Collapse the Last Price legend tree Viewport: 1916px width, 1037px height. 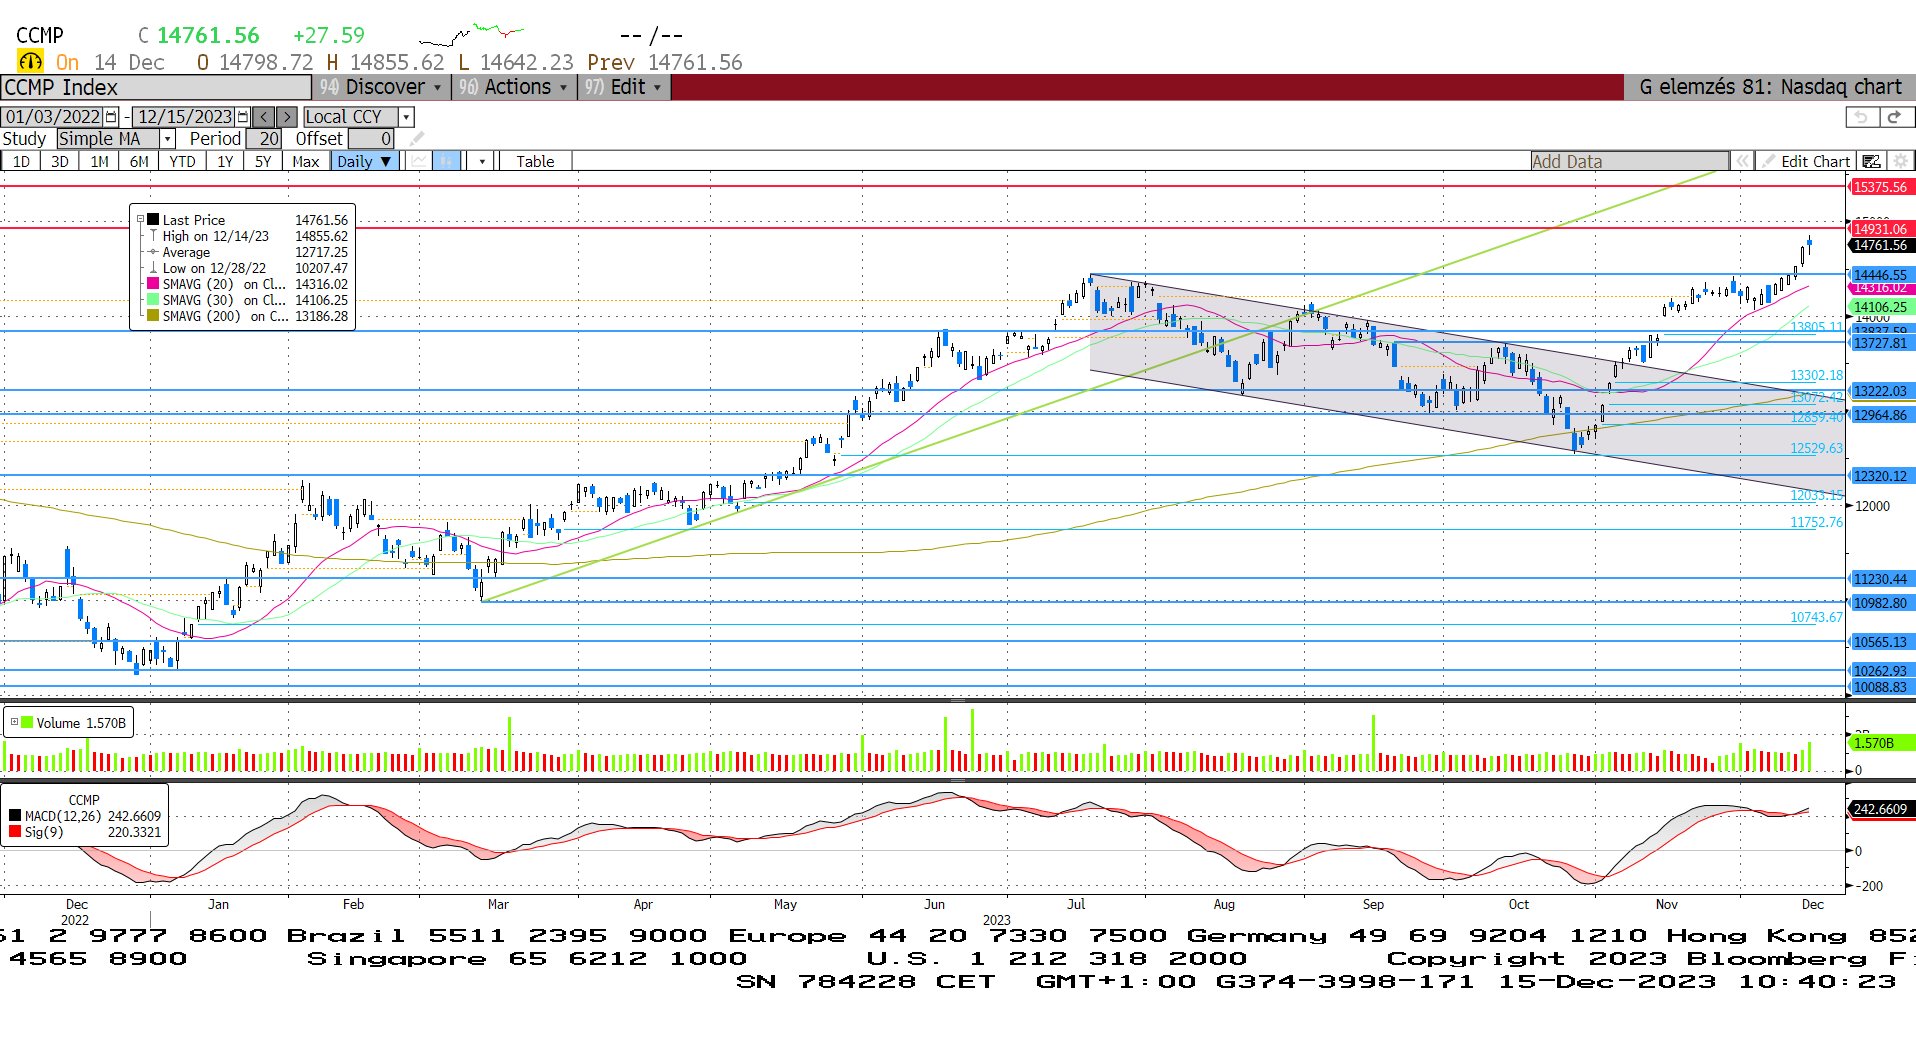tap(140, 220)
